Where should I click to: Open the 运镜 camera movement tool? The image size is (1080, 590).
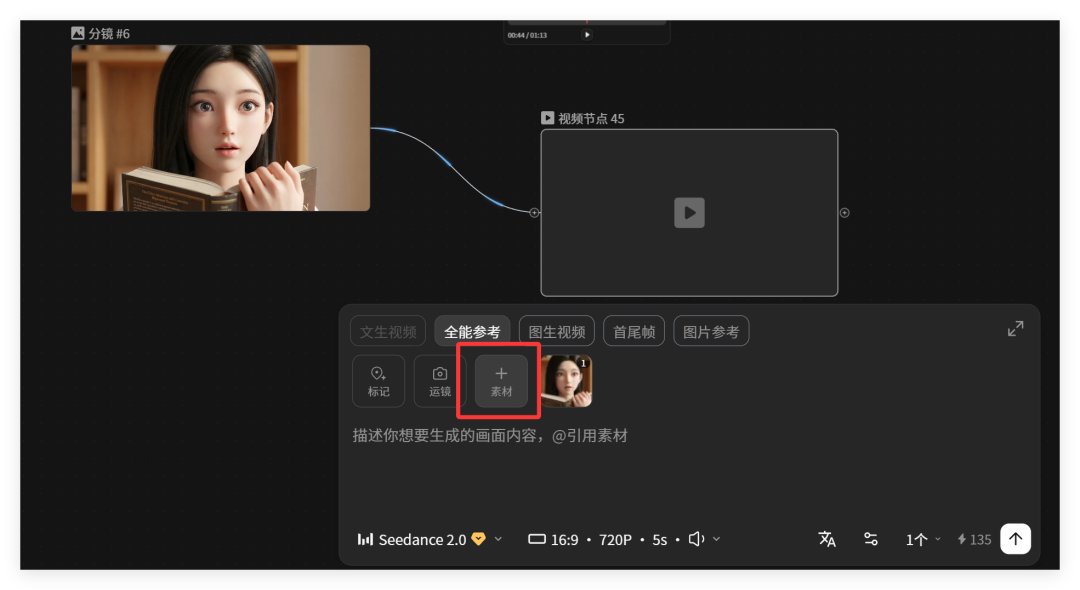pos(438,381)
